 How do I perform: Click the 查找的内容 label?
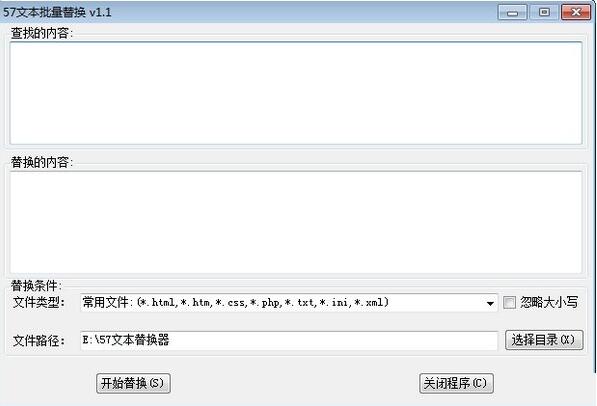coord(42,33)
